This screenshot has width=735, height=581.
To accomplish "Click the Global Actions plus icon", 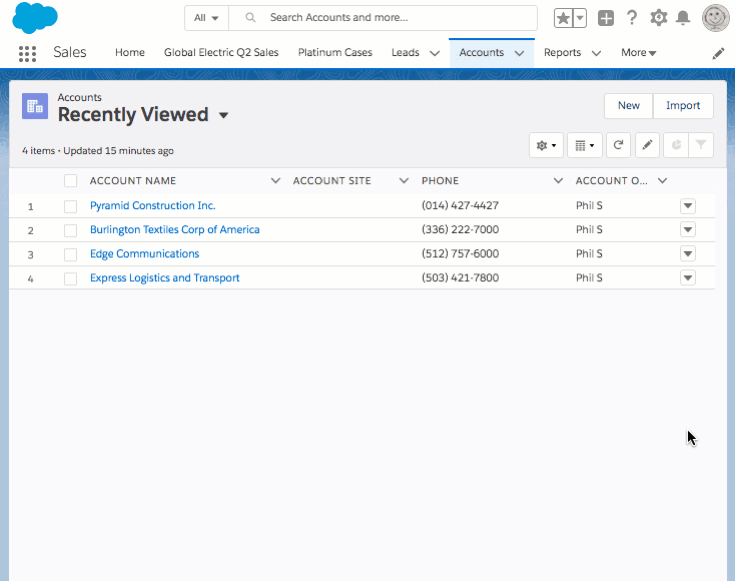I will 606,18.
